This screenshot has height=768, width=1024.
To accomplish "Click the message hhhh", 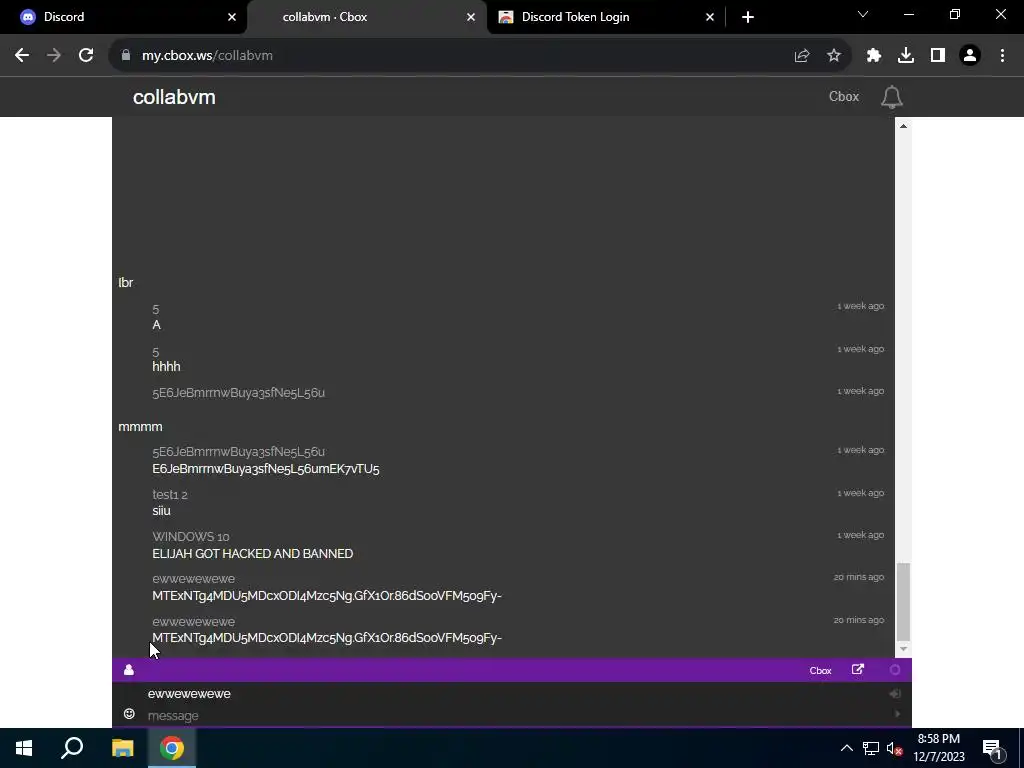I will click(x=166, y=366).
